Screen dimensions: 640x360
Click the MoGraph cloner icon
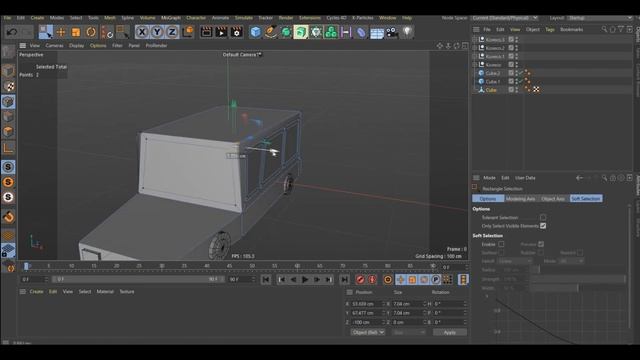pyautogui.click(x=331, y=32)
